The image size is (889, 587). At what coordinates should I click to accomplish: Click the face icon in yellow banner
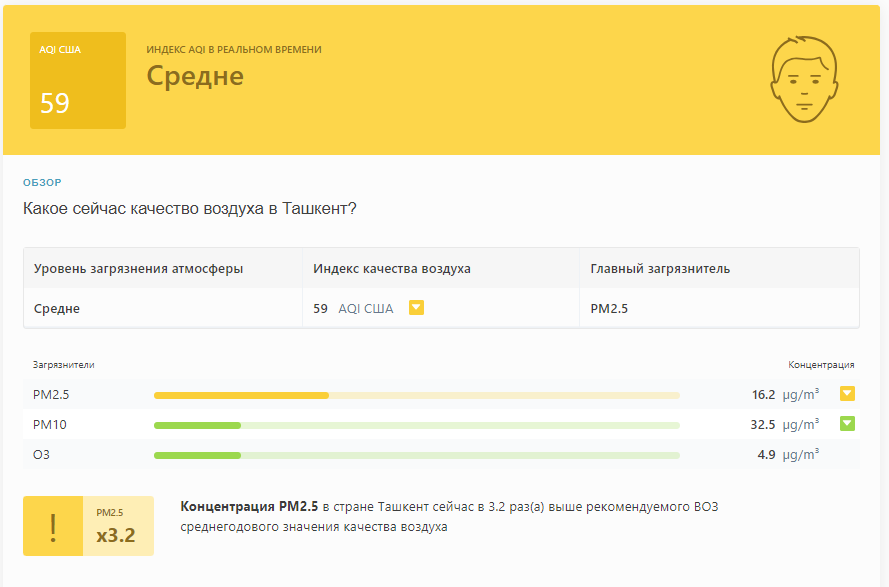804,79
